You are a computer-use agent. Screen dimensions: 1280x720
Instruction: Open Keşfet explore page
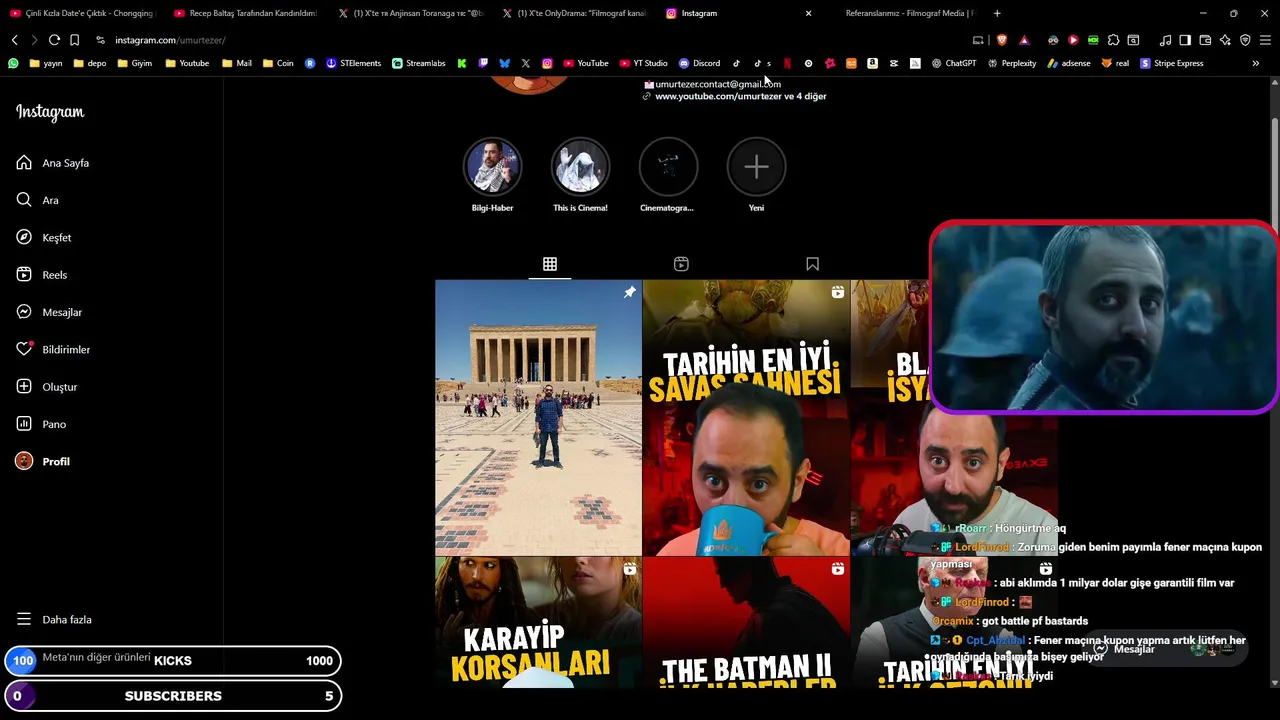[43, 237]
